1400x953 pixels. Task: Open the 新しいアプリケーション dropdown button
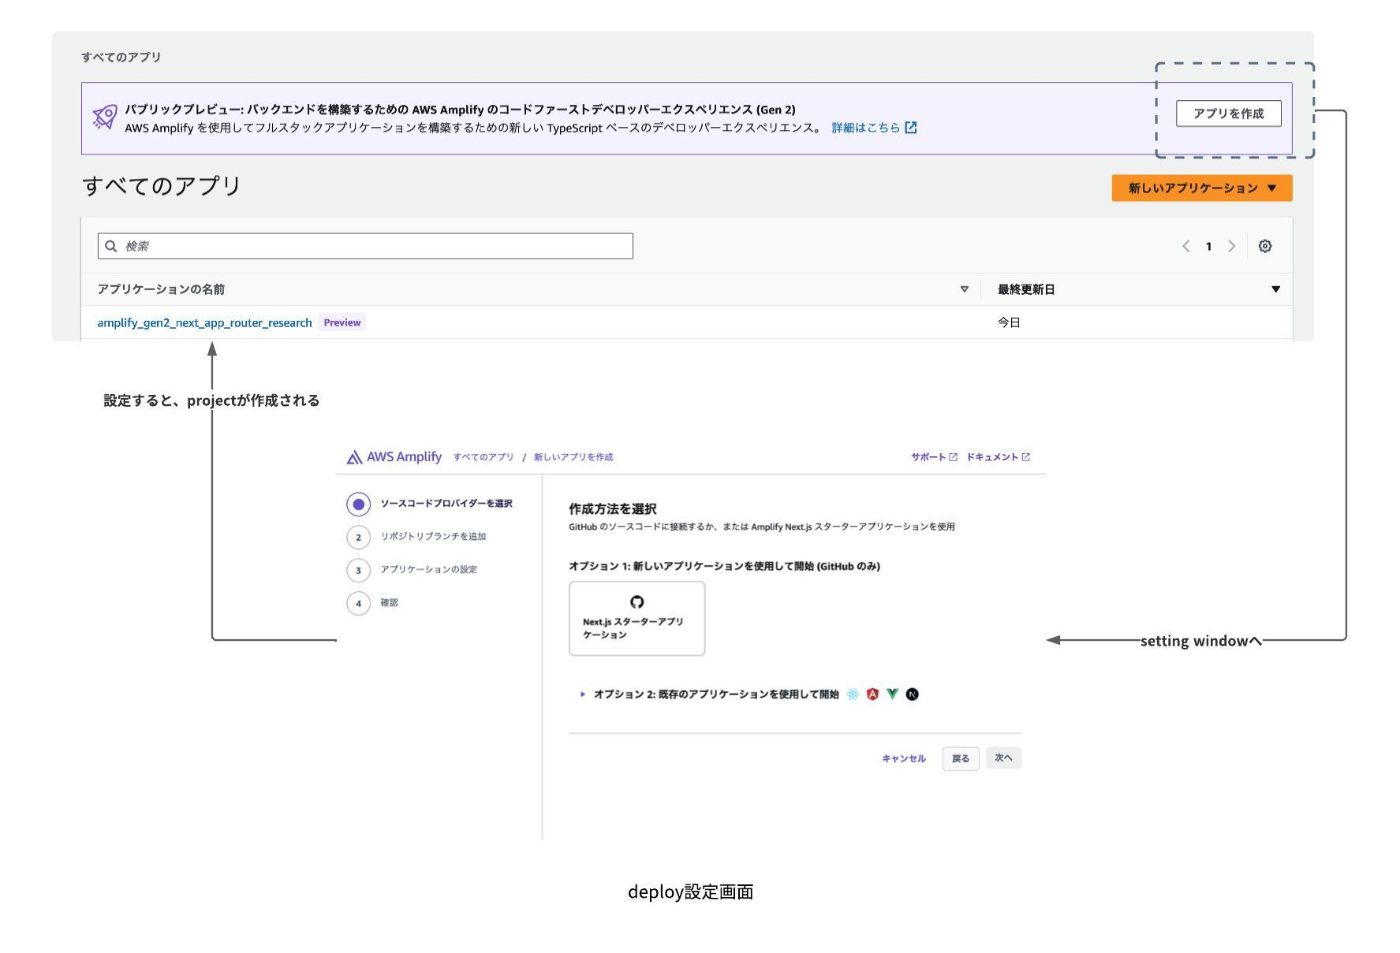click(x=1201, y=188)
